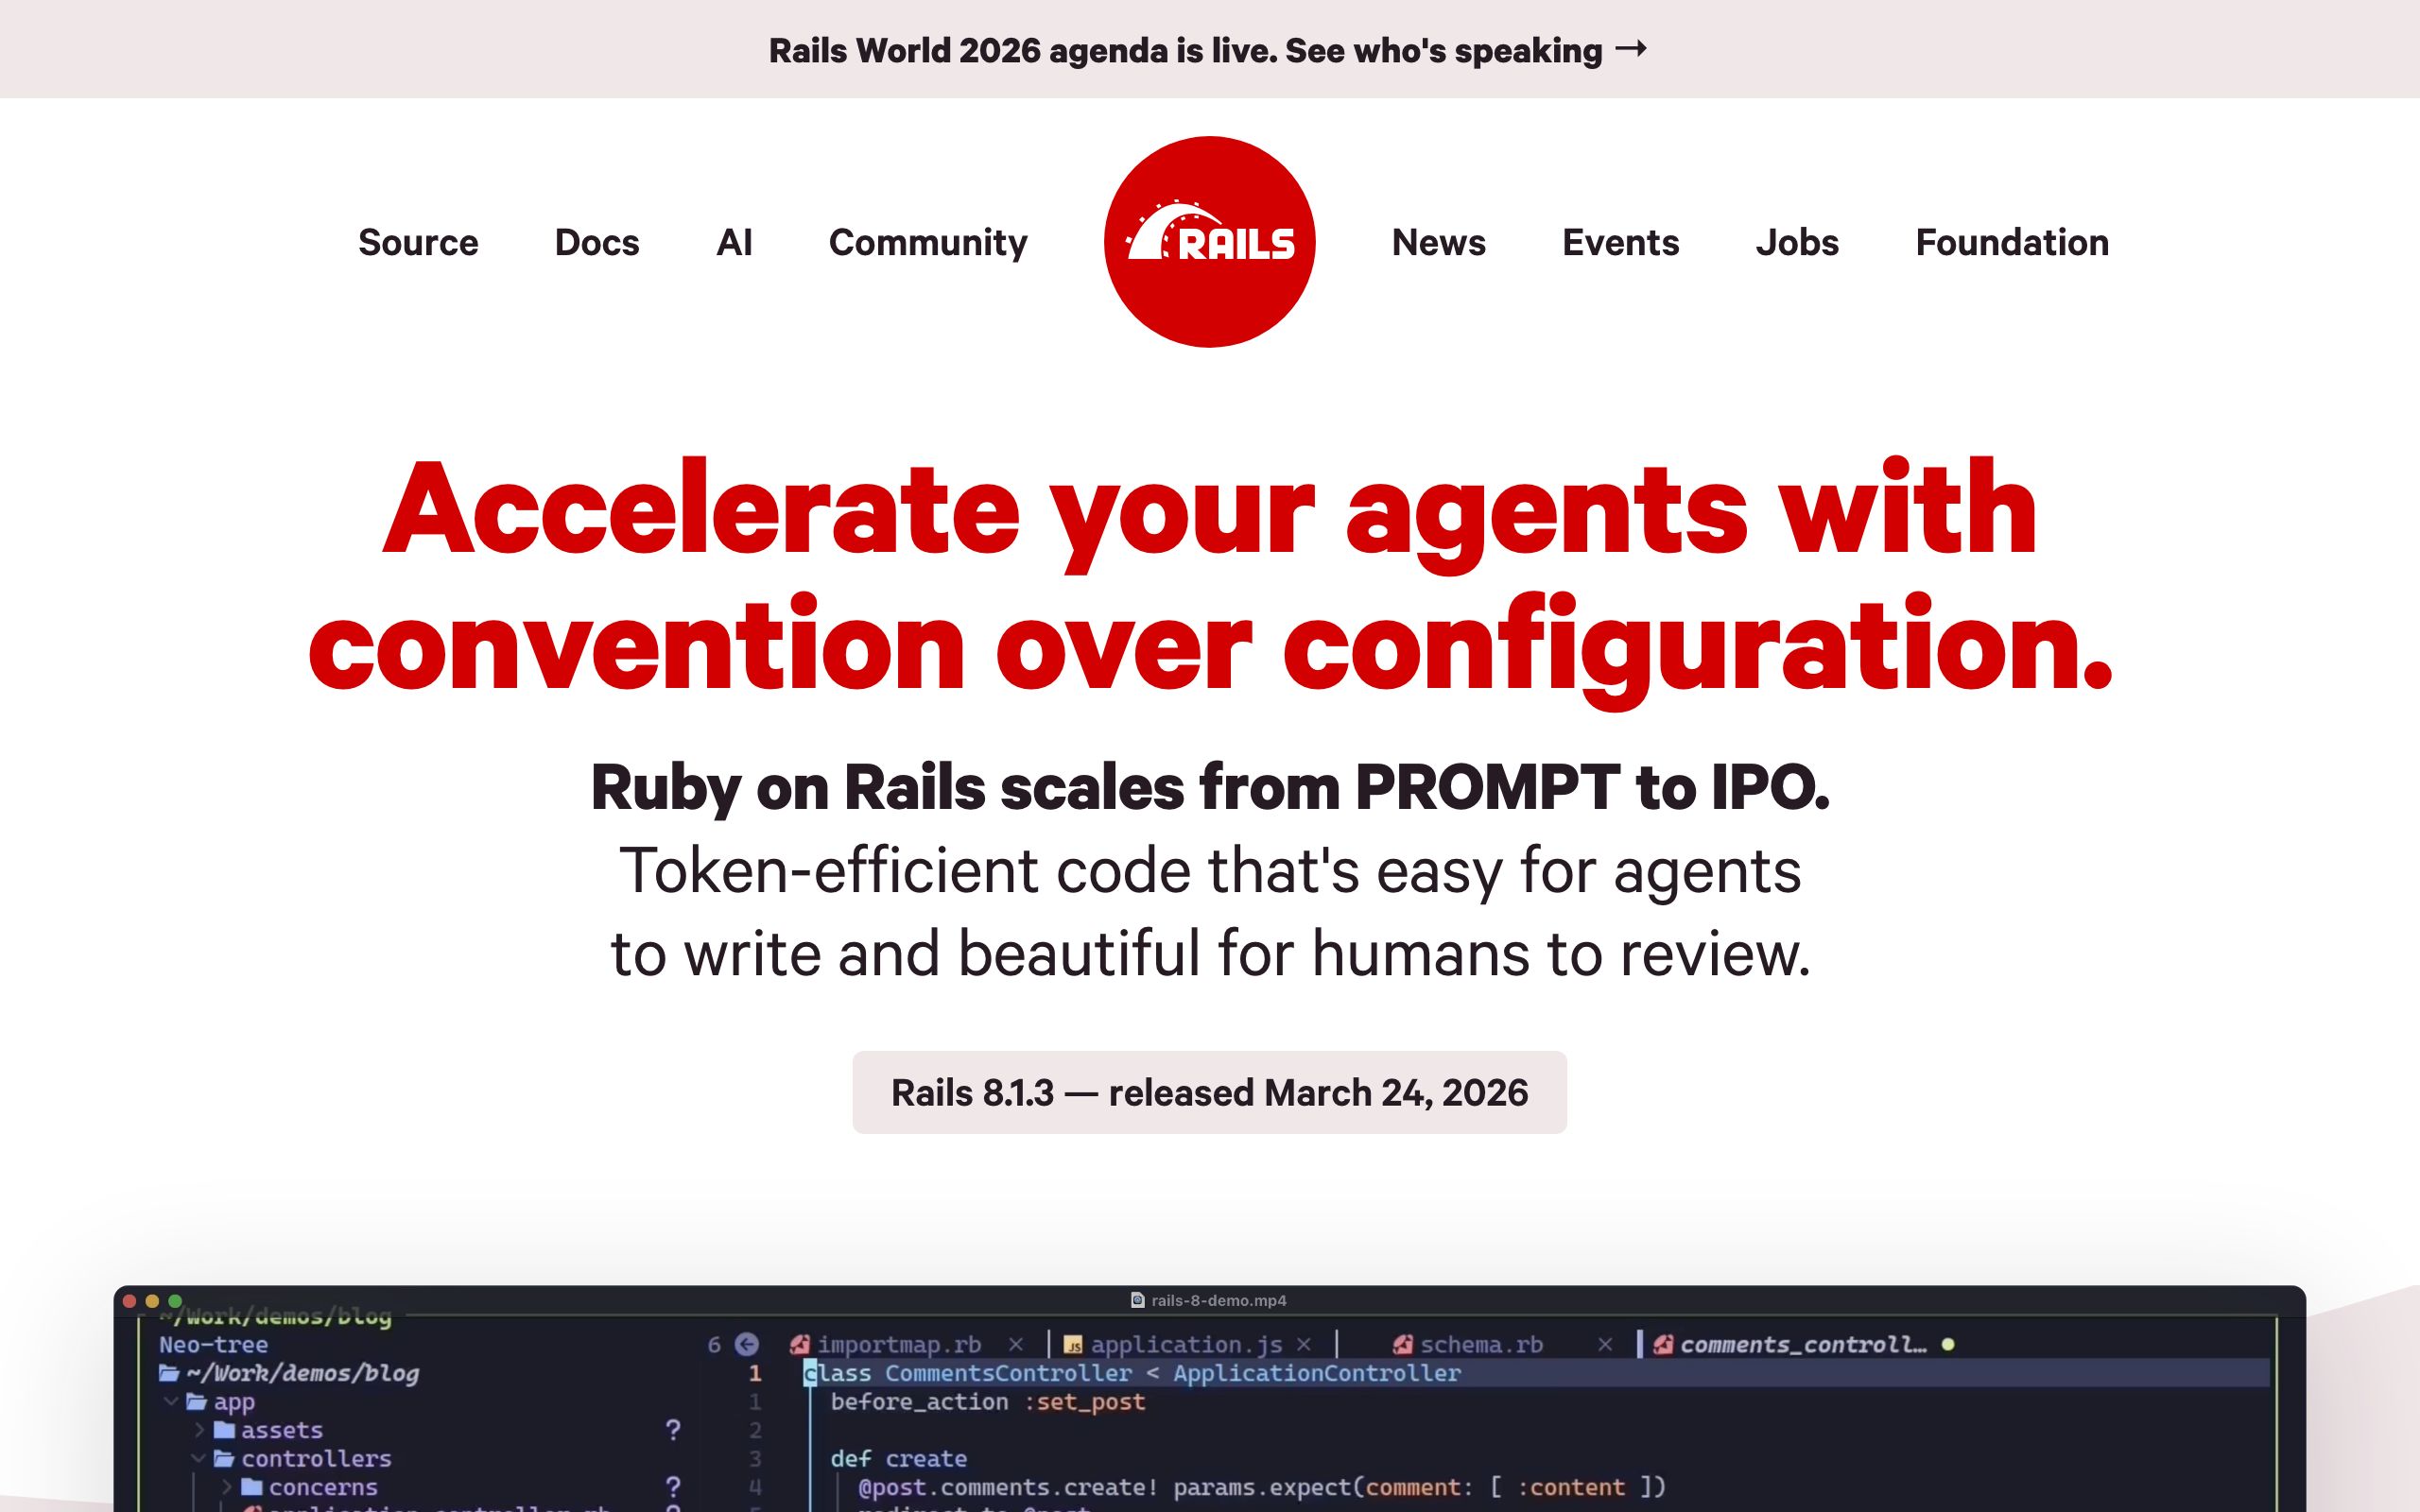The height and width of the screenshot is (1512, 2420).
Task: Select the comments_controll… tab label
Action: tap(1803, 1345)
